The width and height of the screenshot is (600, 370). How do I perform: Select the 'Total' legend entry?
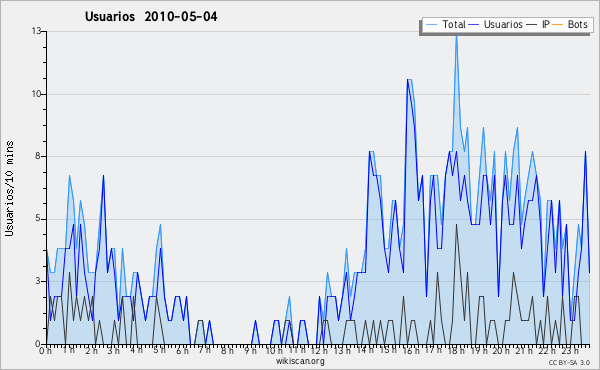pos(446,24)
